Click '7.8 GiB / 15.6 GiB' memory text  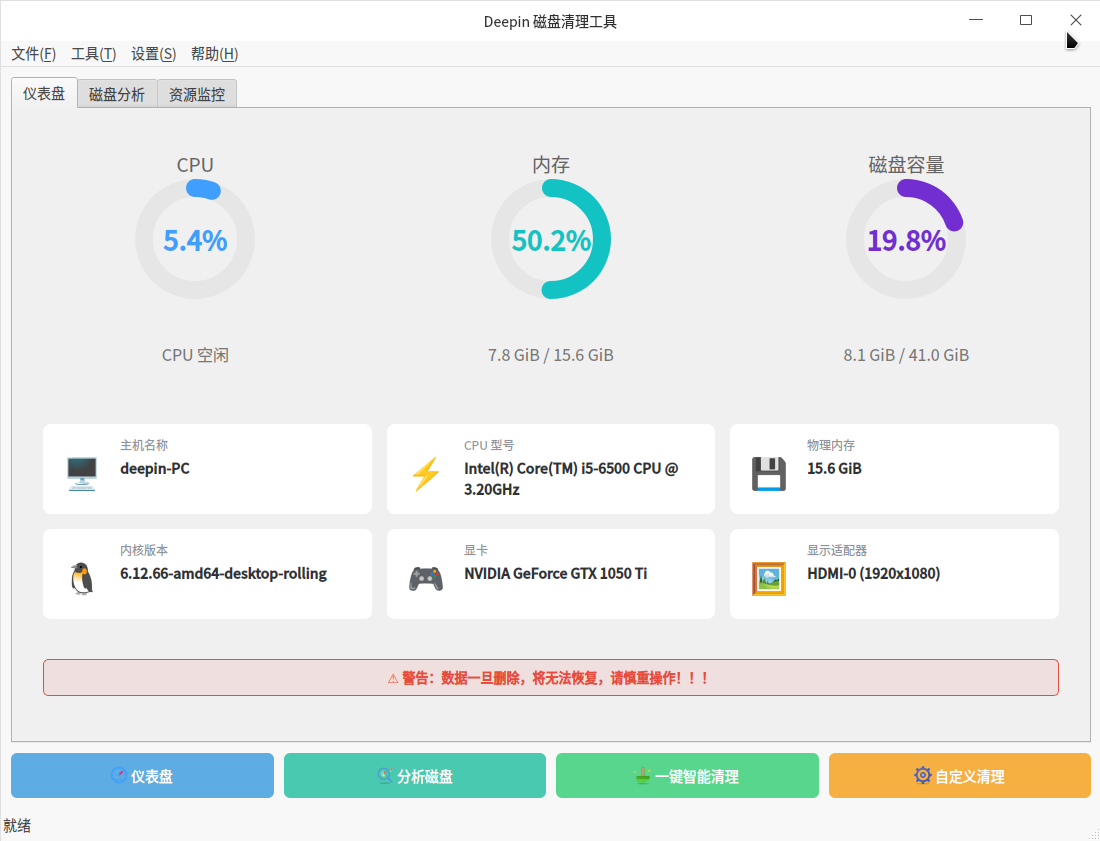[551, 355]
